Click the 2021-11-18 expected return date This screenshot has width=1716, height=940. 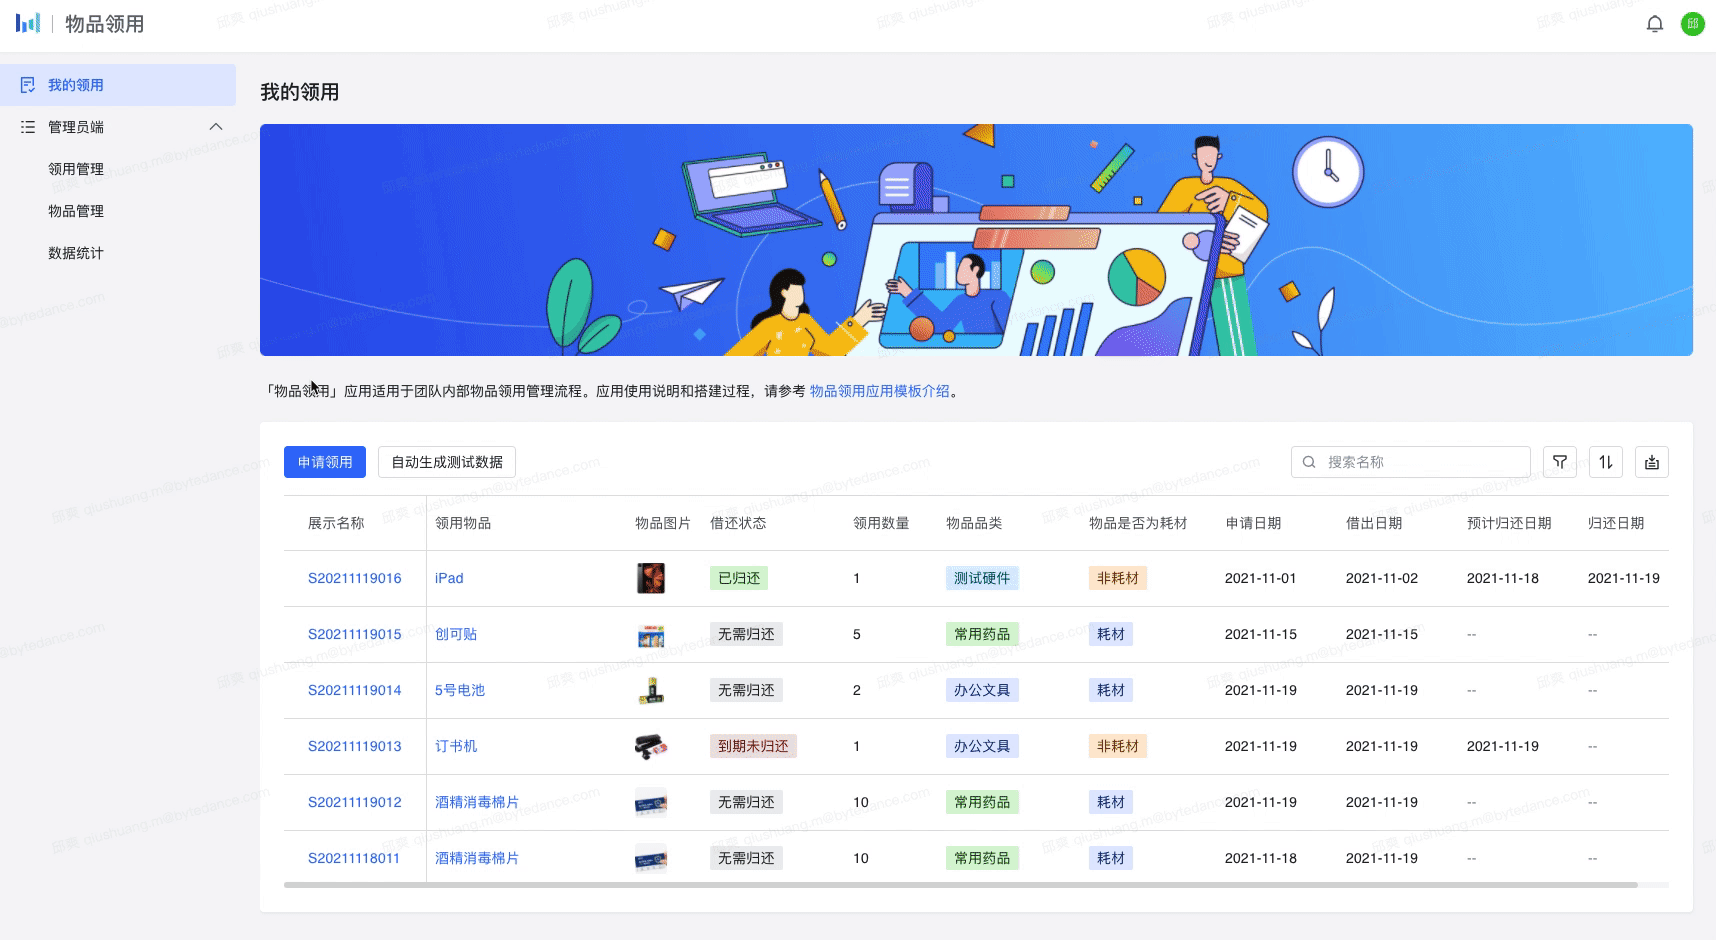1503,578
